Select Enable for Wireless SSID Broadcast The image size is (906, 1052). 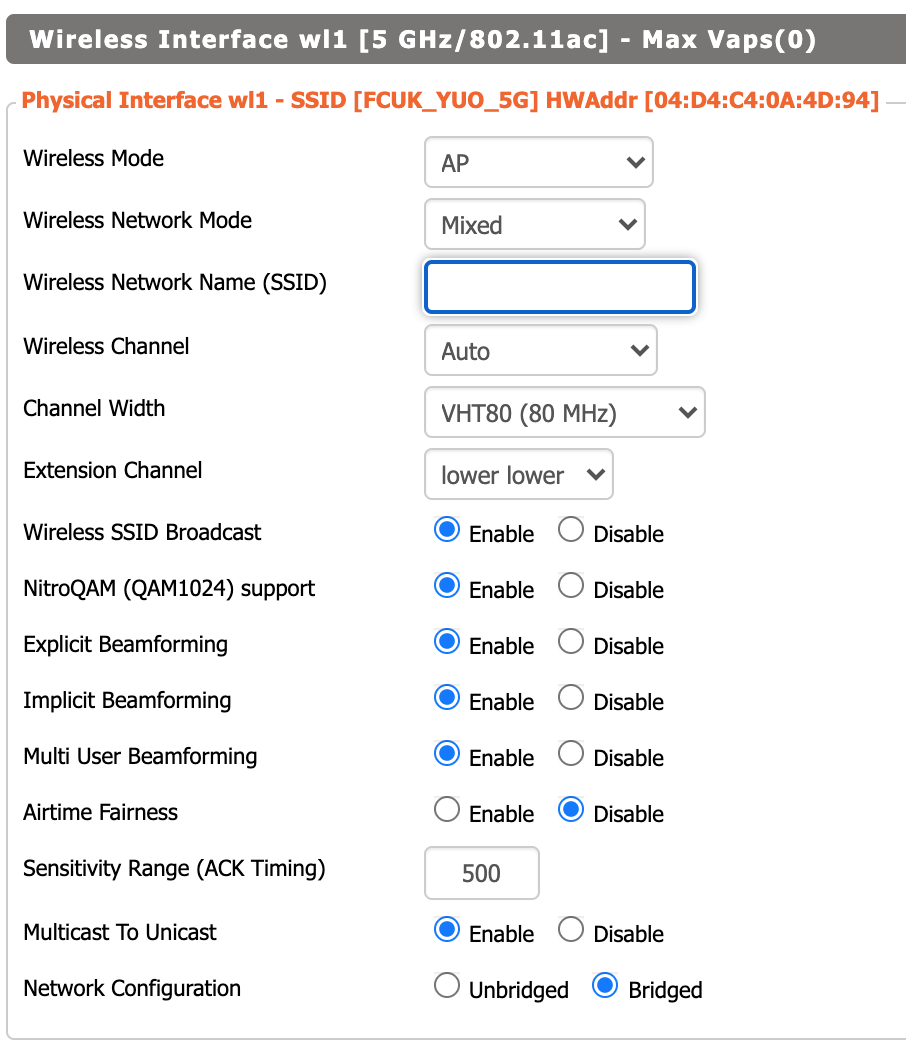pyautogui.click(x=447, y=531)
